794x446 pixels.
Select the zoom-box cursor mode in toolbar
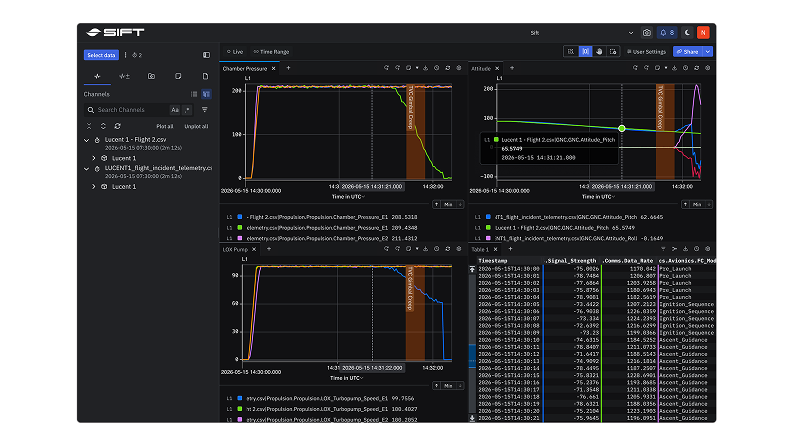(x=571, y=52)
